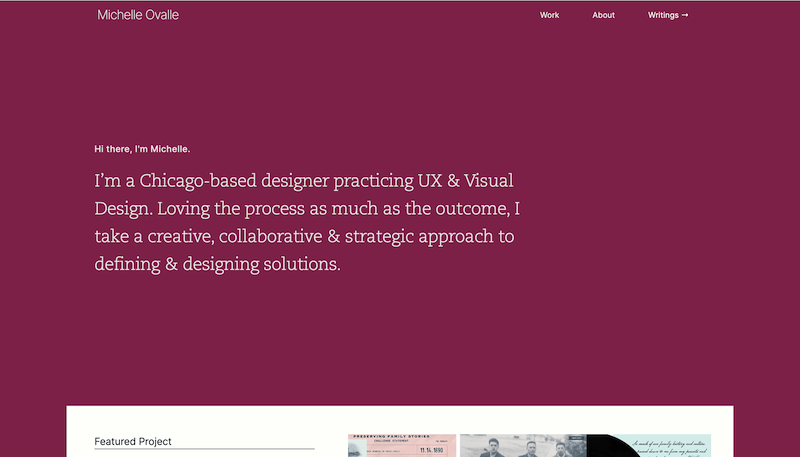Go to the About page

[x=603, y=15]
